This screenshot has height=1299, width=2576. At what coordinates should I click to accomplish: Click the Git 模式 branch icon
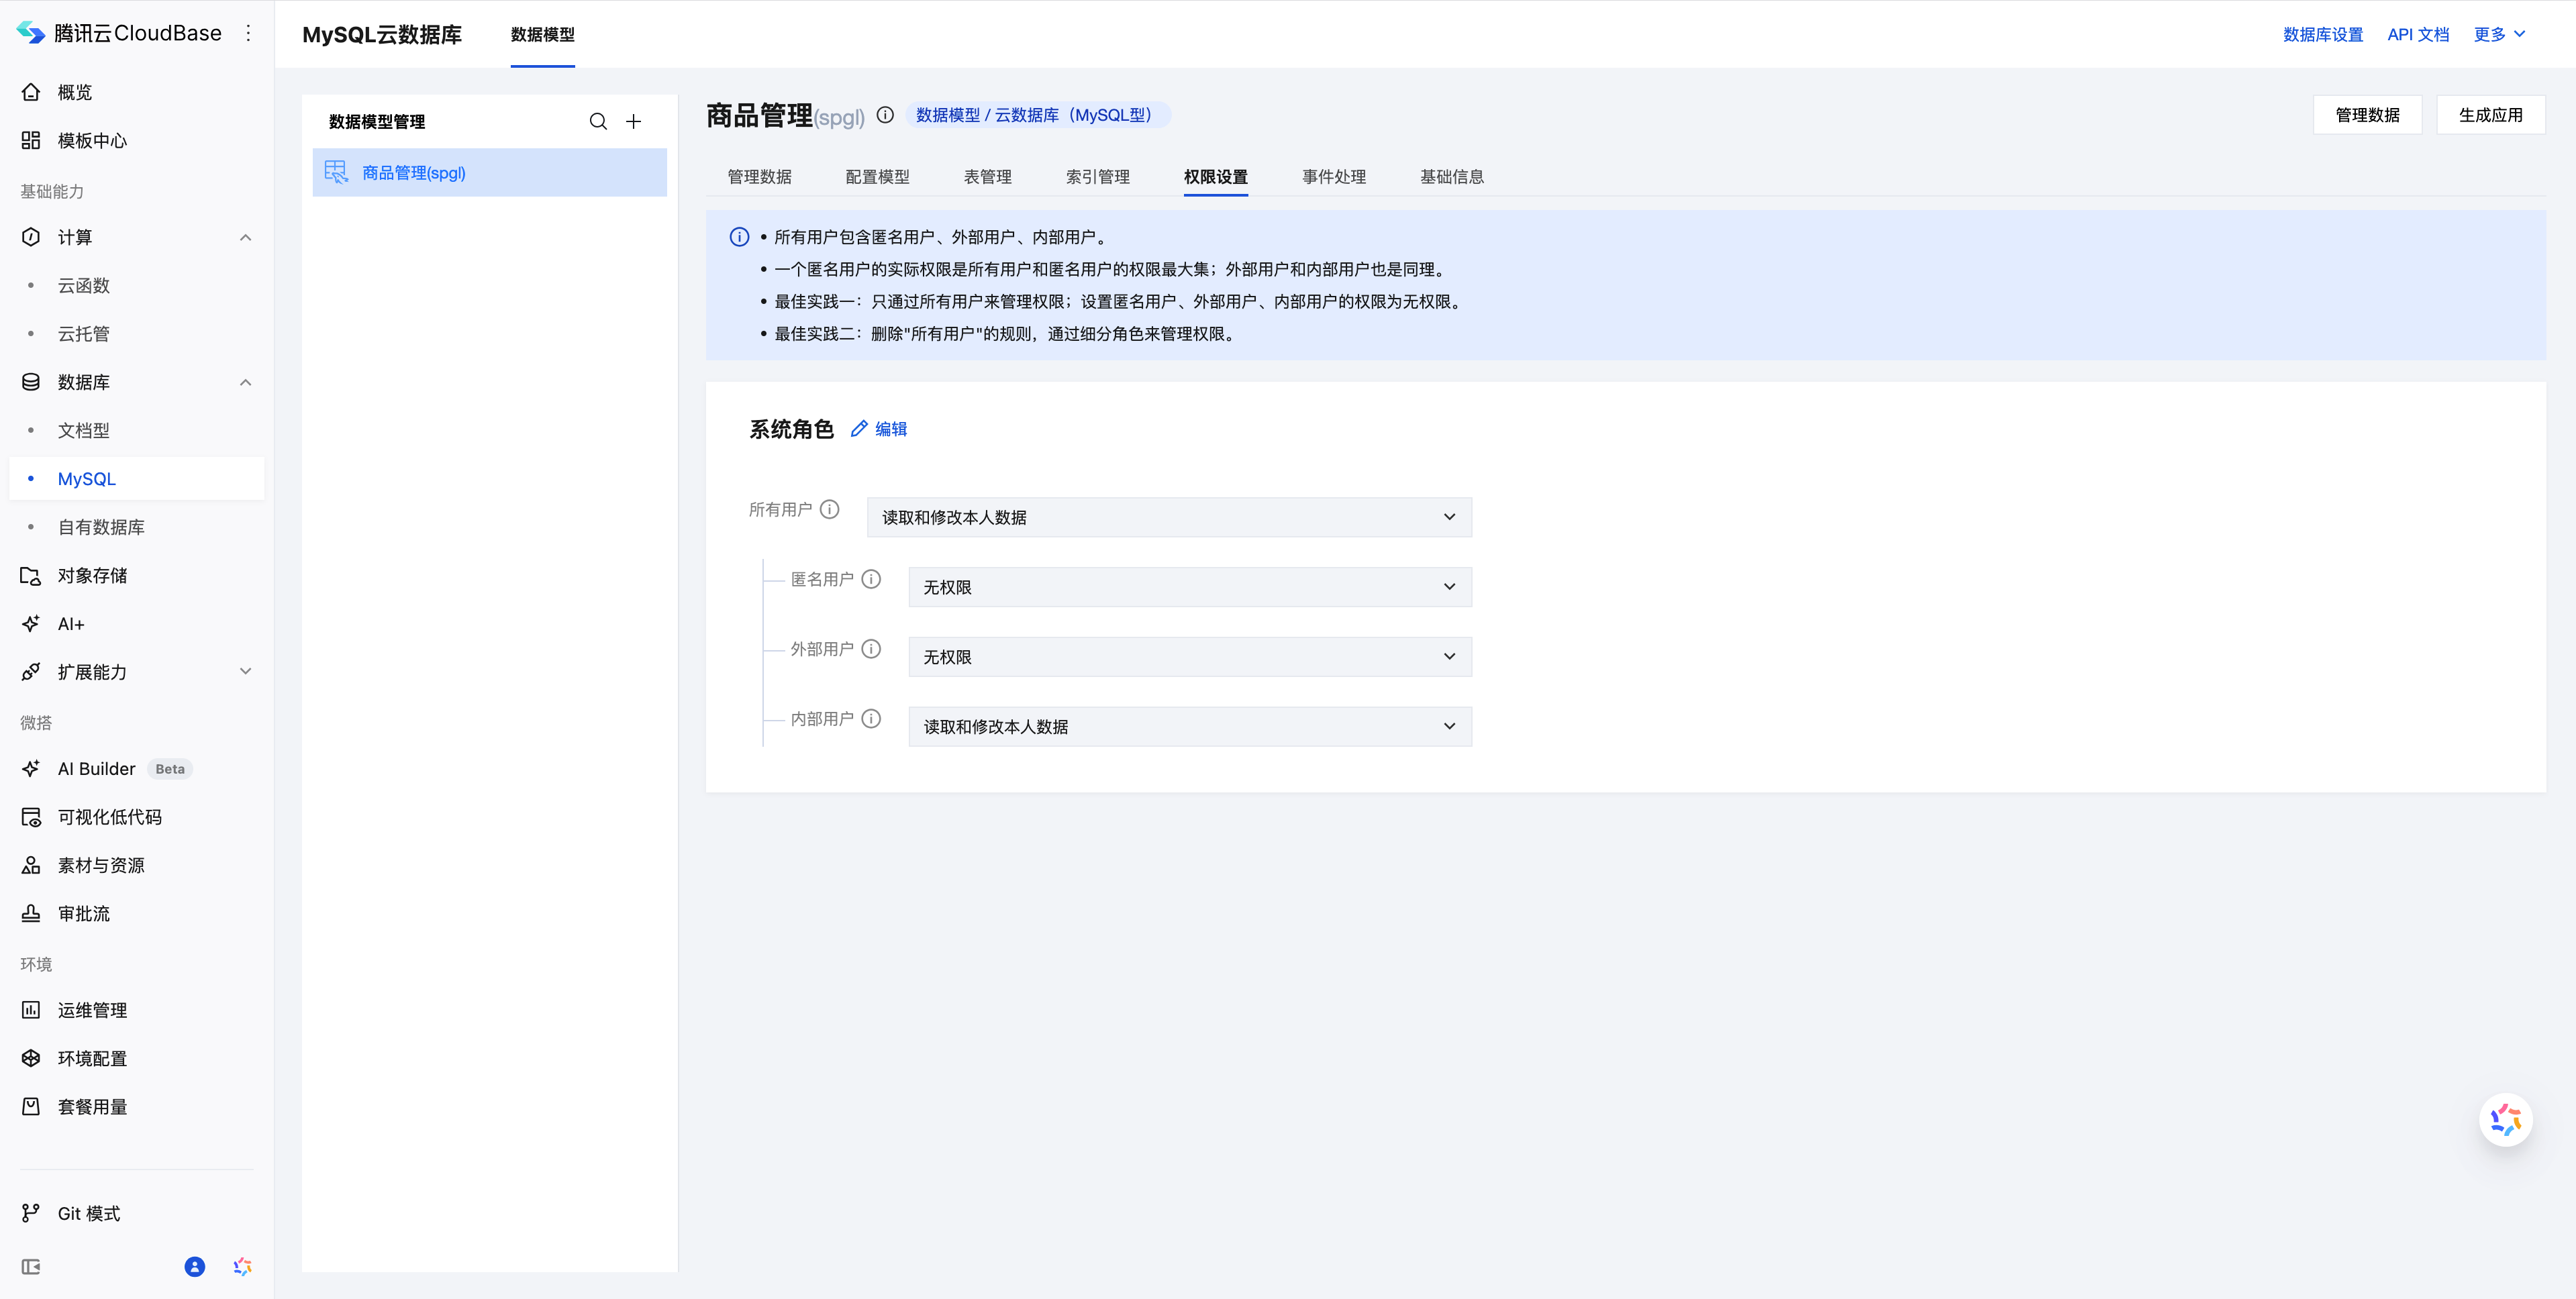(x=31, y=1213)
